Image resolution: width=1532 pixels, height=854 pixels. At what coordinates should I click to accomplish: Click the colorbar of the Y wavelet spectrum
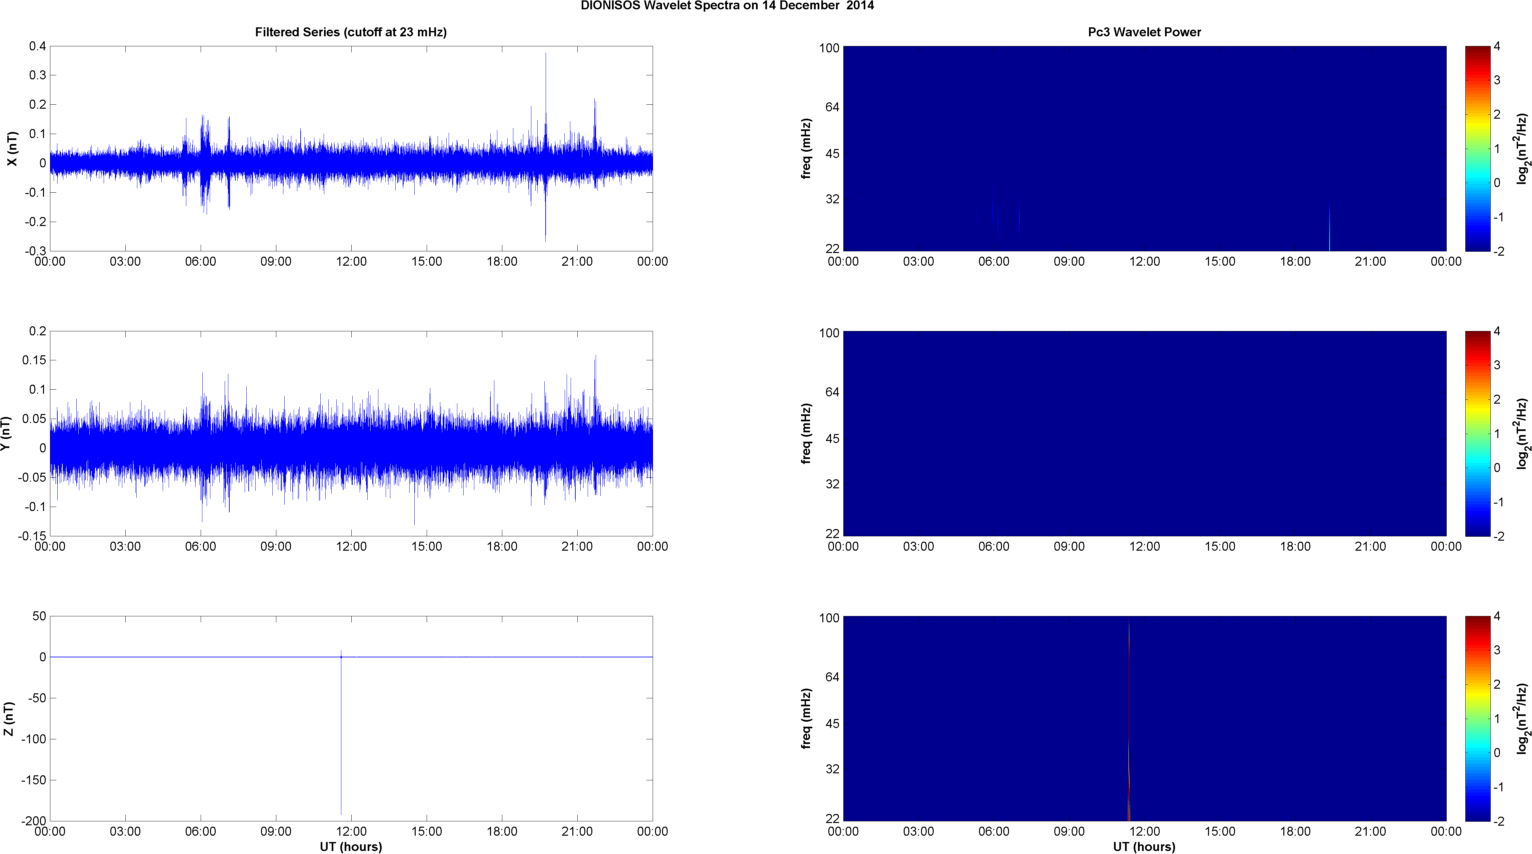tap(1477, 433)
